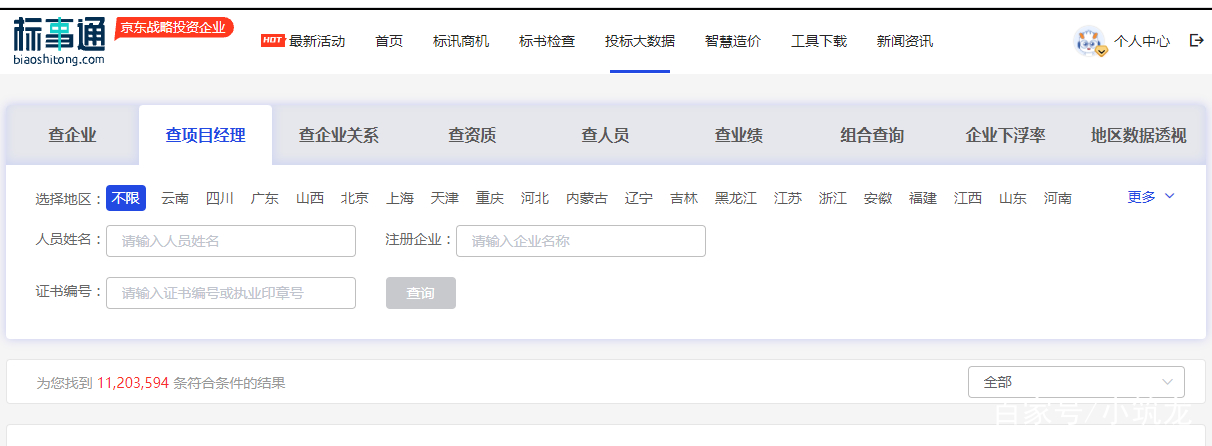The width and height of the screenshot is (1212, 446).
Task: Focus the 证书编号 input field
Action: 231,293
